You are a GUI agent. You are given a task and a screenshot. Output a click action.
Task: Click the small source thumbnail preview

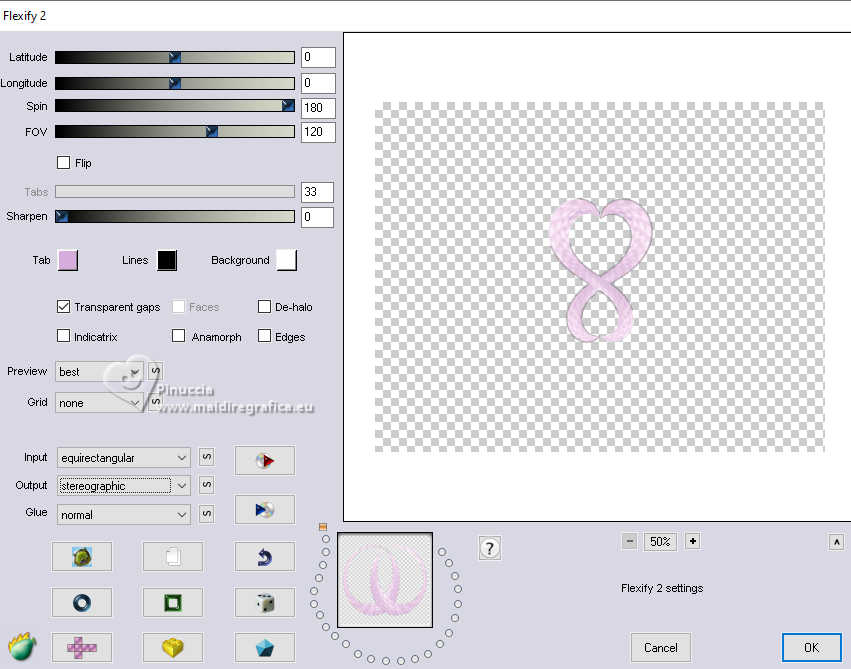tap(385, 579)
